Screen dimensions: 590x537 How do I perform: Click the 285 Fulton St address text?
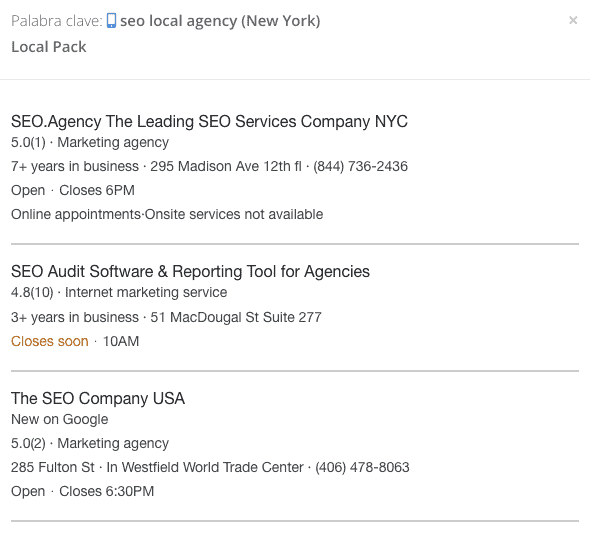pyautogui.click(x=53, y=467)
